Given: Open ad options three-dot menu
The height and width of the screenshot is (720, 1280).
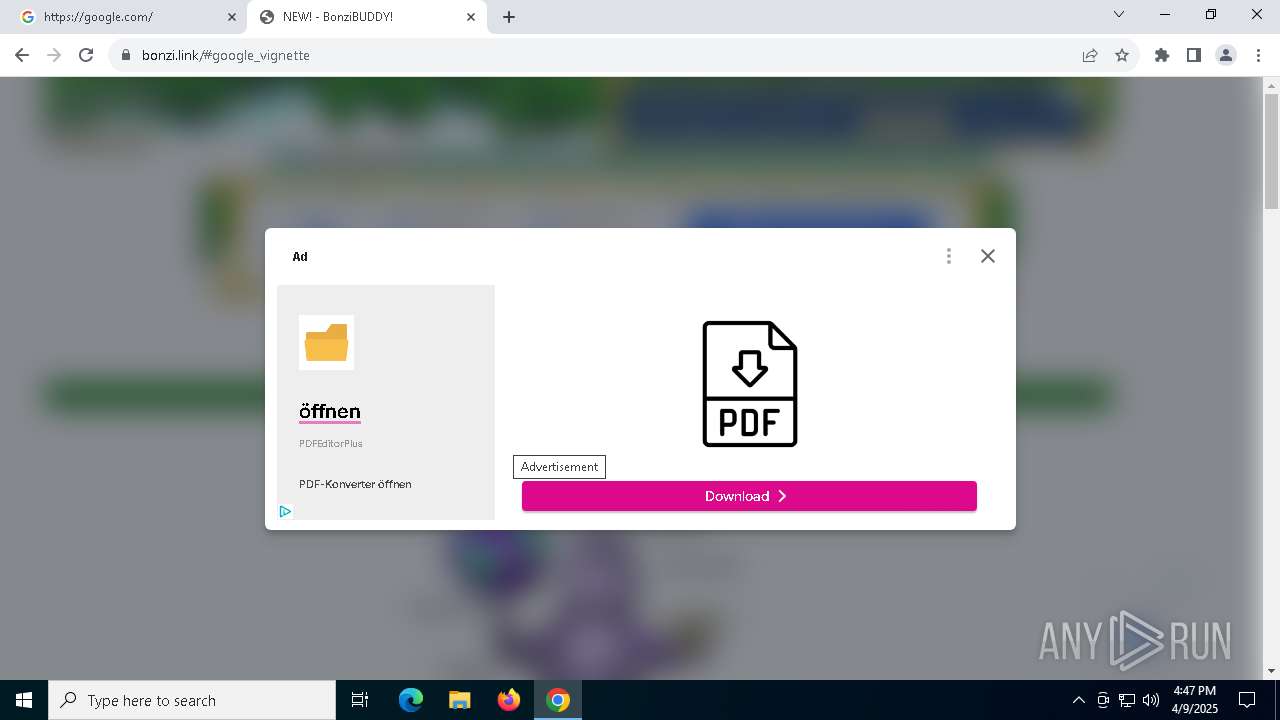Looking at the screenshot, I should (x=949, y=256).
